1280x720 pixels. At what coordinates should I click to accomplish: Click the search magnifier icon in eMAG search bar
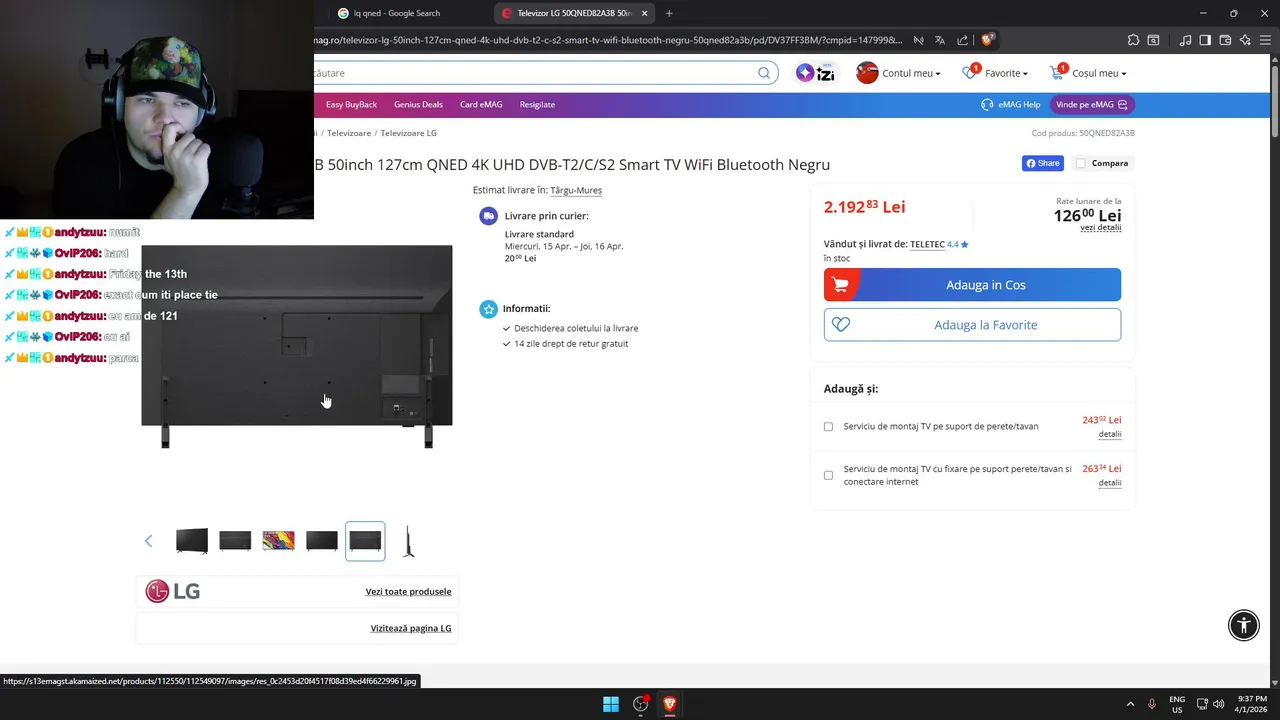tap(764, 73)
